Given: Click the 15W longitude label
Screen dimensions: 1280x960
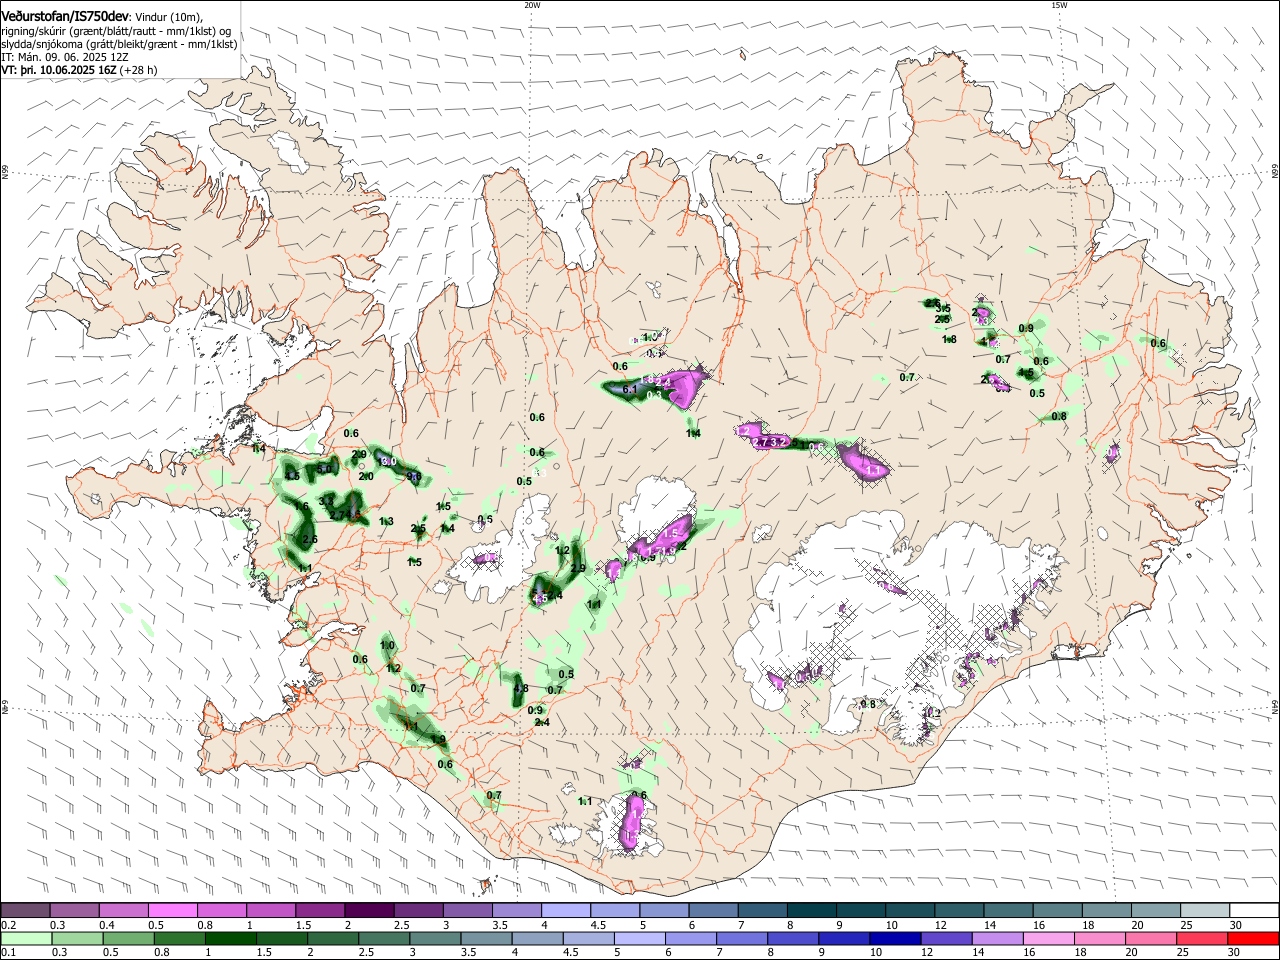Looking at the screenshot, I should [x=1059, y=5].
